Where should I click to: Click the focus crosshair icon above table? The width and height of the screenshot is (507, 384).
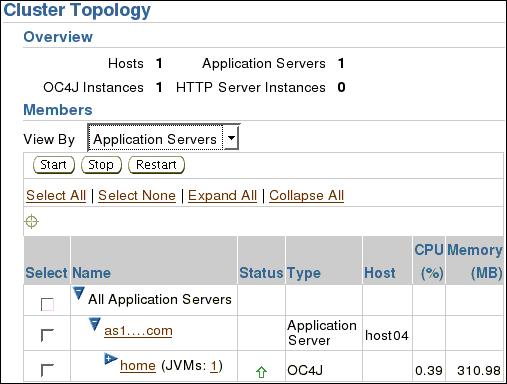(x=32, y=221)
